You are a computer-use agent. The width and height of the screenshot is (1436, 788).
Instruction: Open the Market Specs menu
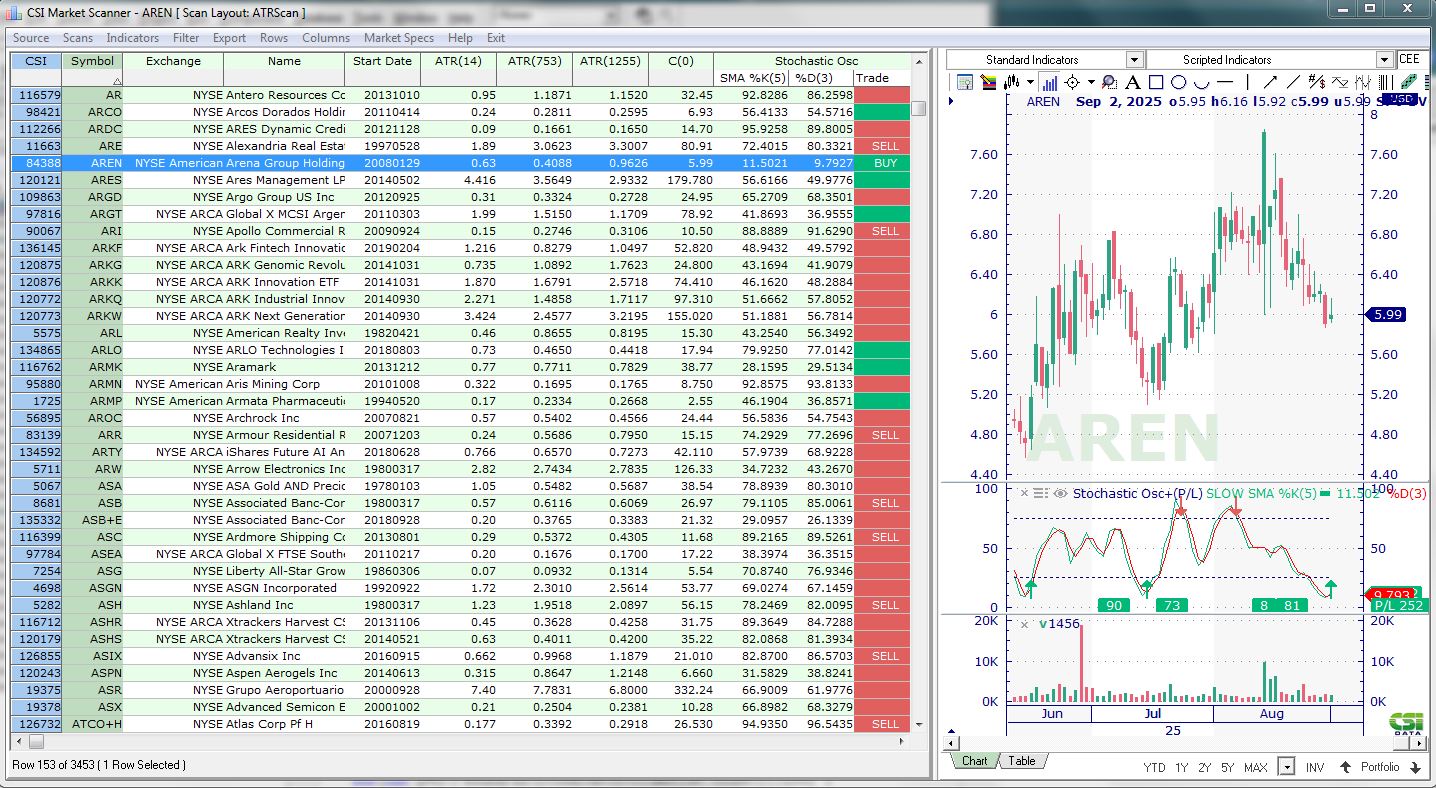click(x=398, y=38)
